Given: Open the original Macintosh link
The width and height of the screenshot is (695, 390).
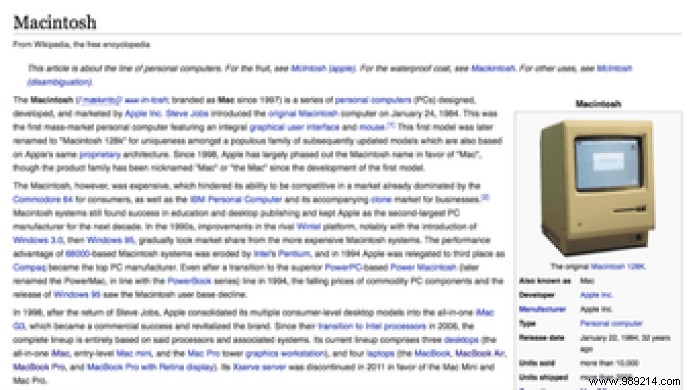Looking at the screenshot, I should point(303,113).
